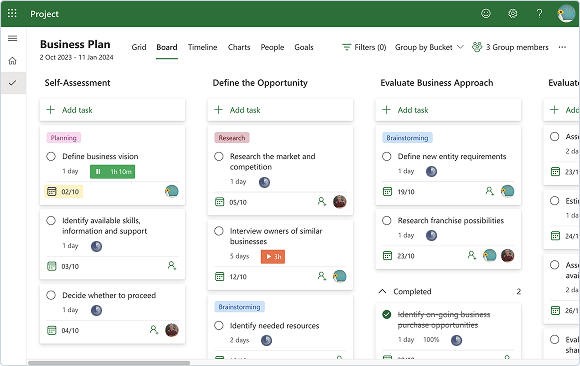The image size is (580, 366).
Task: Switch to the Timeline tab
Action: click(x=202, y=47)
